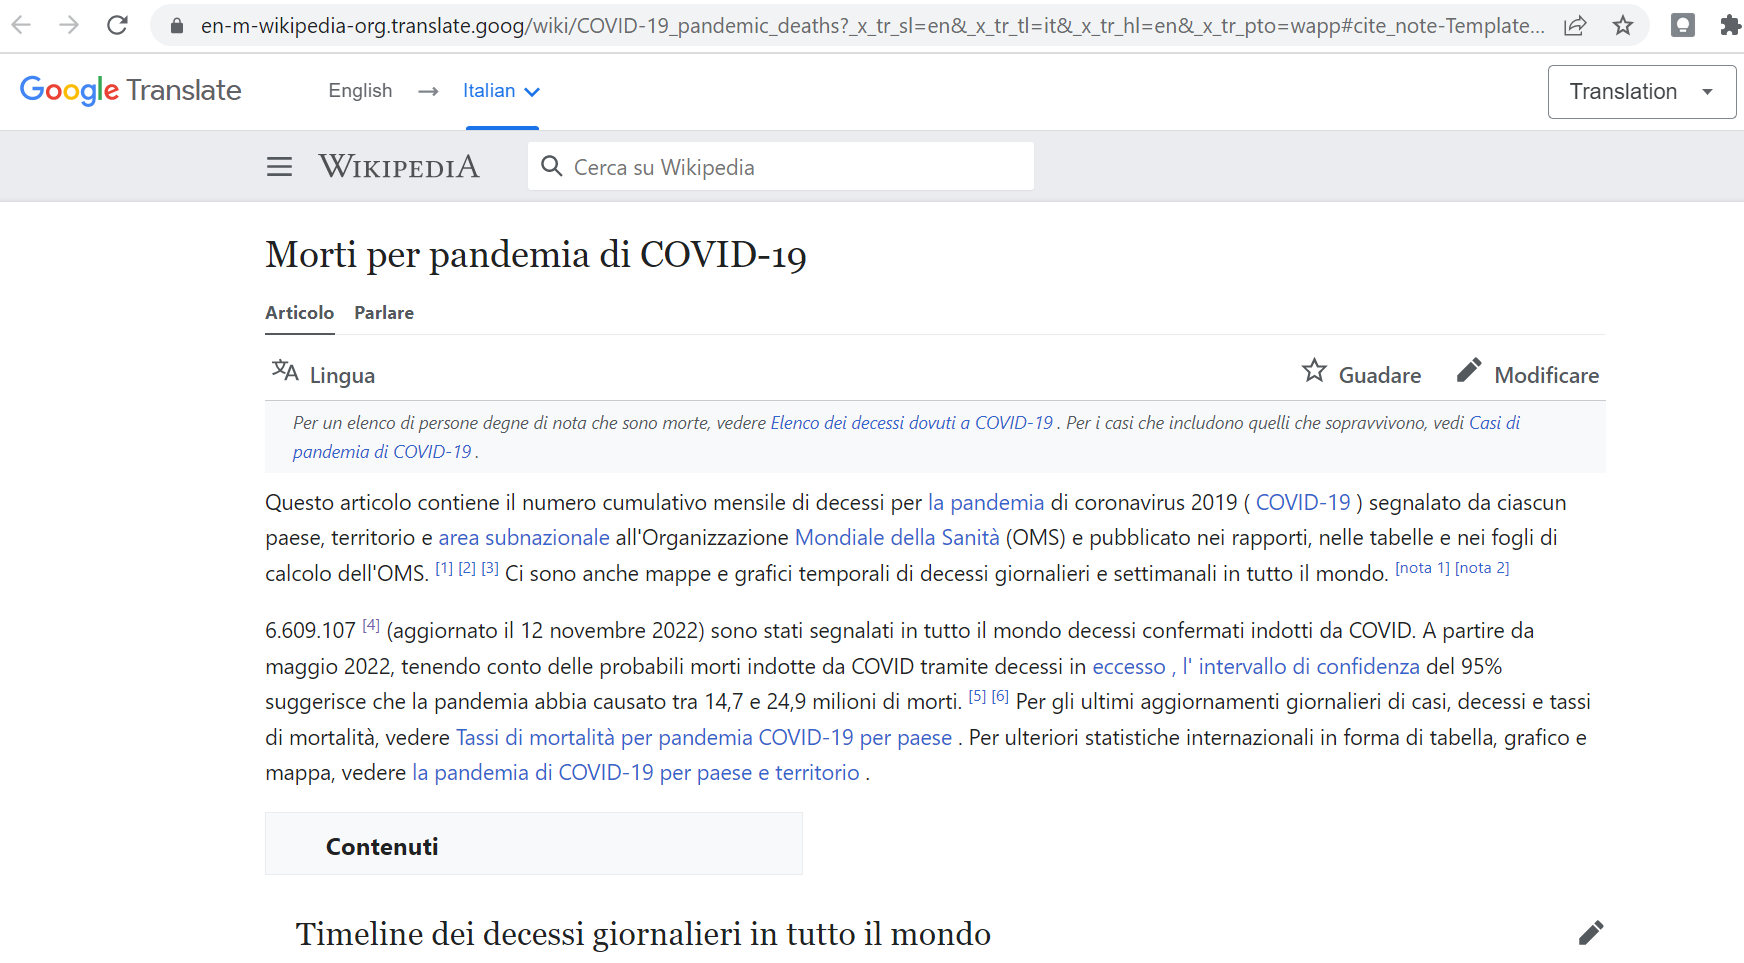This screenshot has height=963, width=1744.
Task: Click the Modificare pencil icon
Action: (x=1468, y=371)
